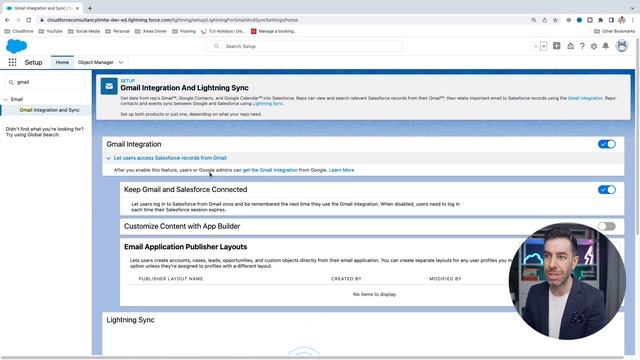Follow the get the Gmail integration link
The image size is (640, 360).
270,170
